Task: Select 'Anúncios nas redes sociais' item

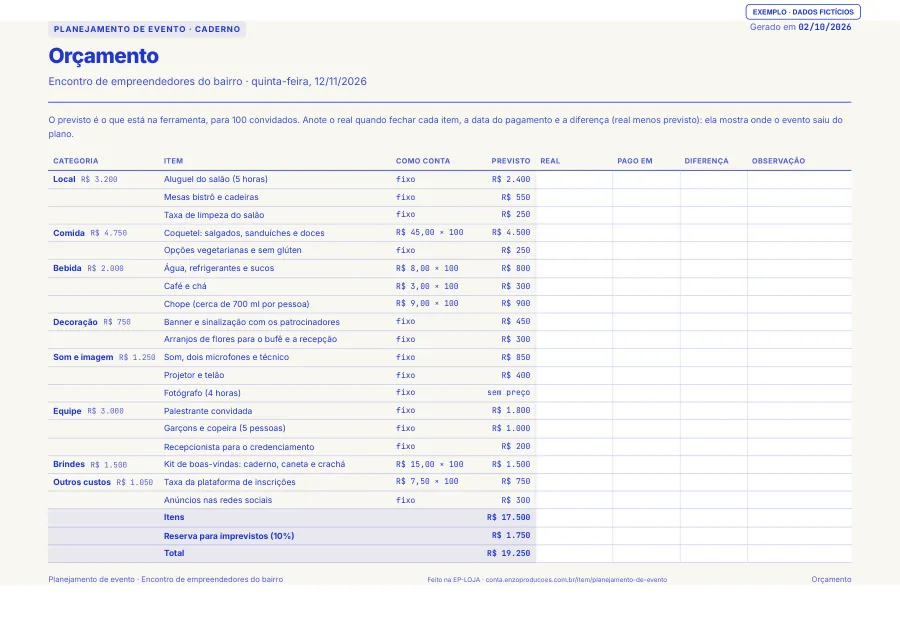Action: pyautogui.click(x=218, y=500)
